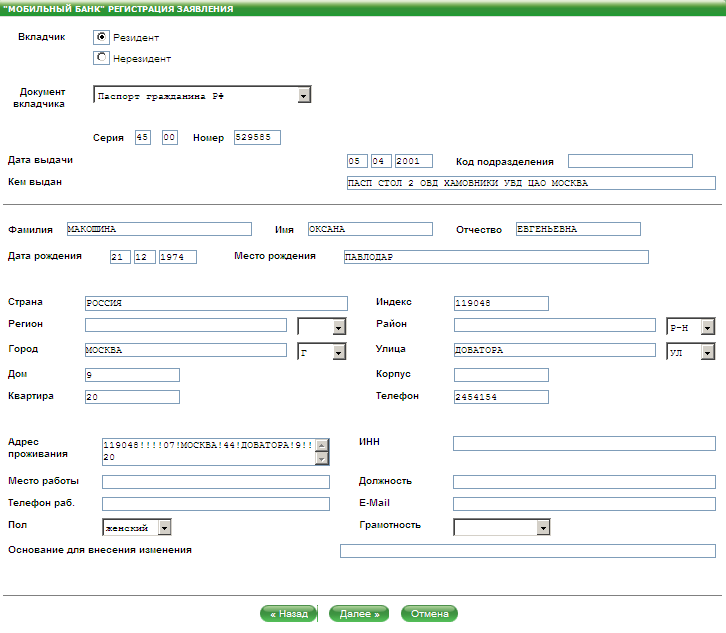The width and height of the screenshot is (726, 633).
Task: Click the Страна field with РОССИЯ
Action: [x=216, y=303]
